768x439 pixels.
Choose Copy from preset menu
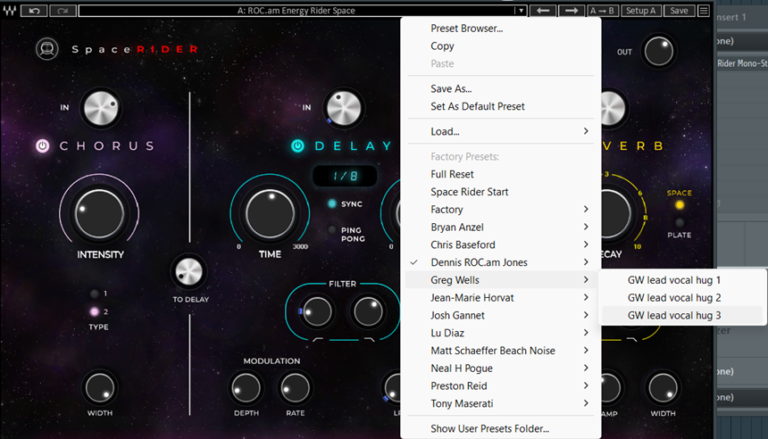tap(501, 46)
